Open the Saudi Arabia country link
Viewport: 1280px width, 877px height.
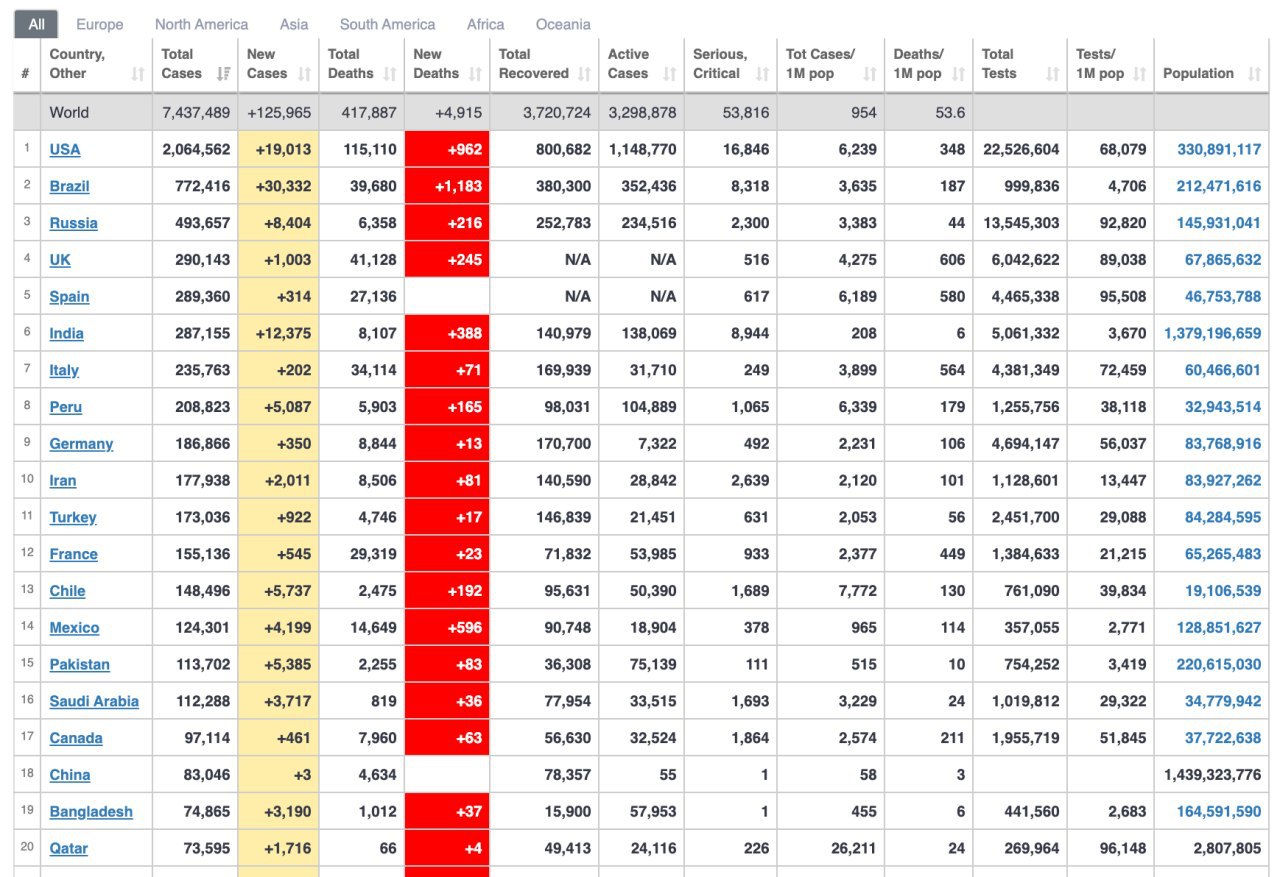(x=94, y=701)
